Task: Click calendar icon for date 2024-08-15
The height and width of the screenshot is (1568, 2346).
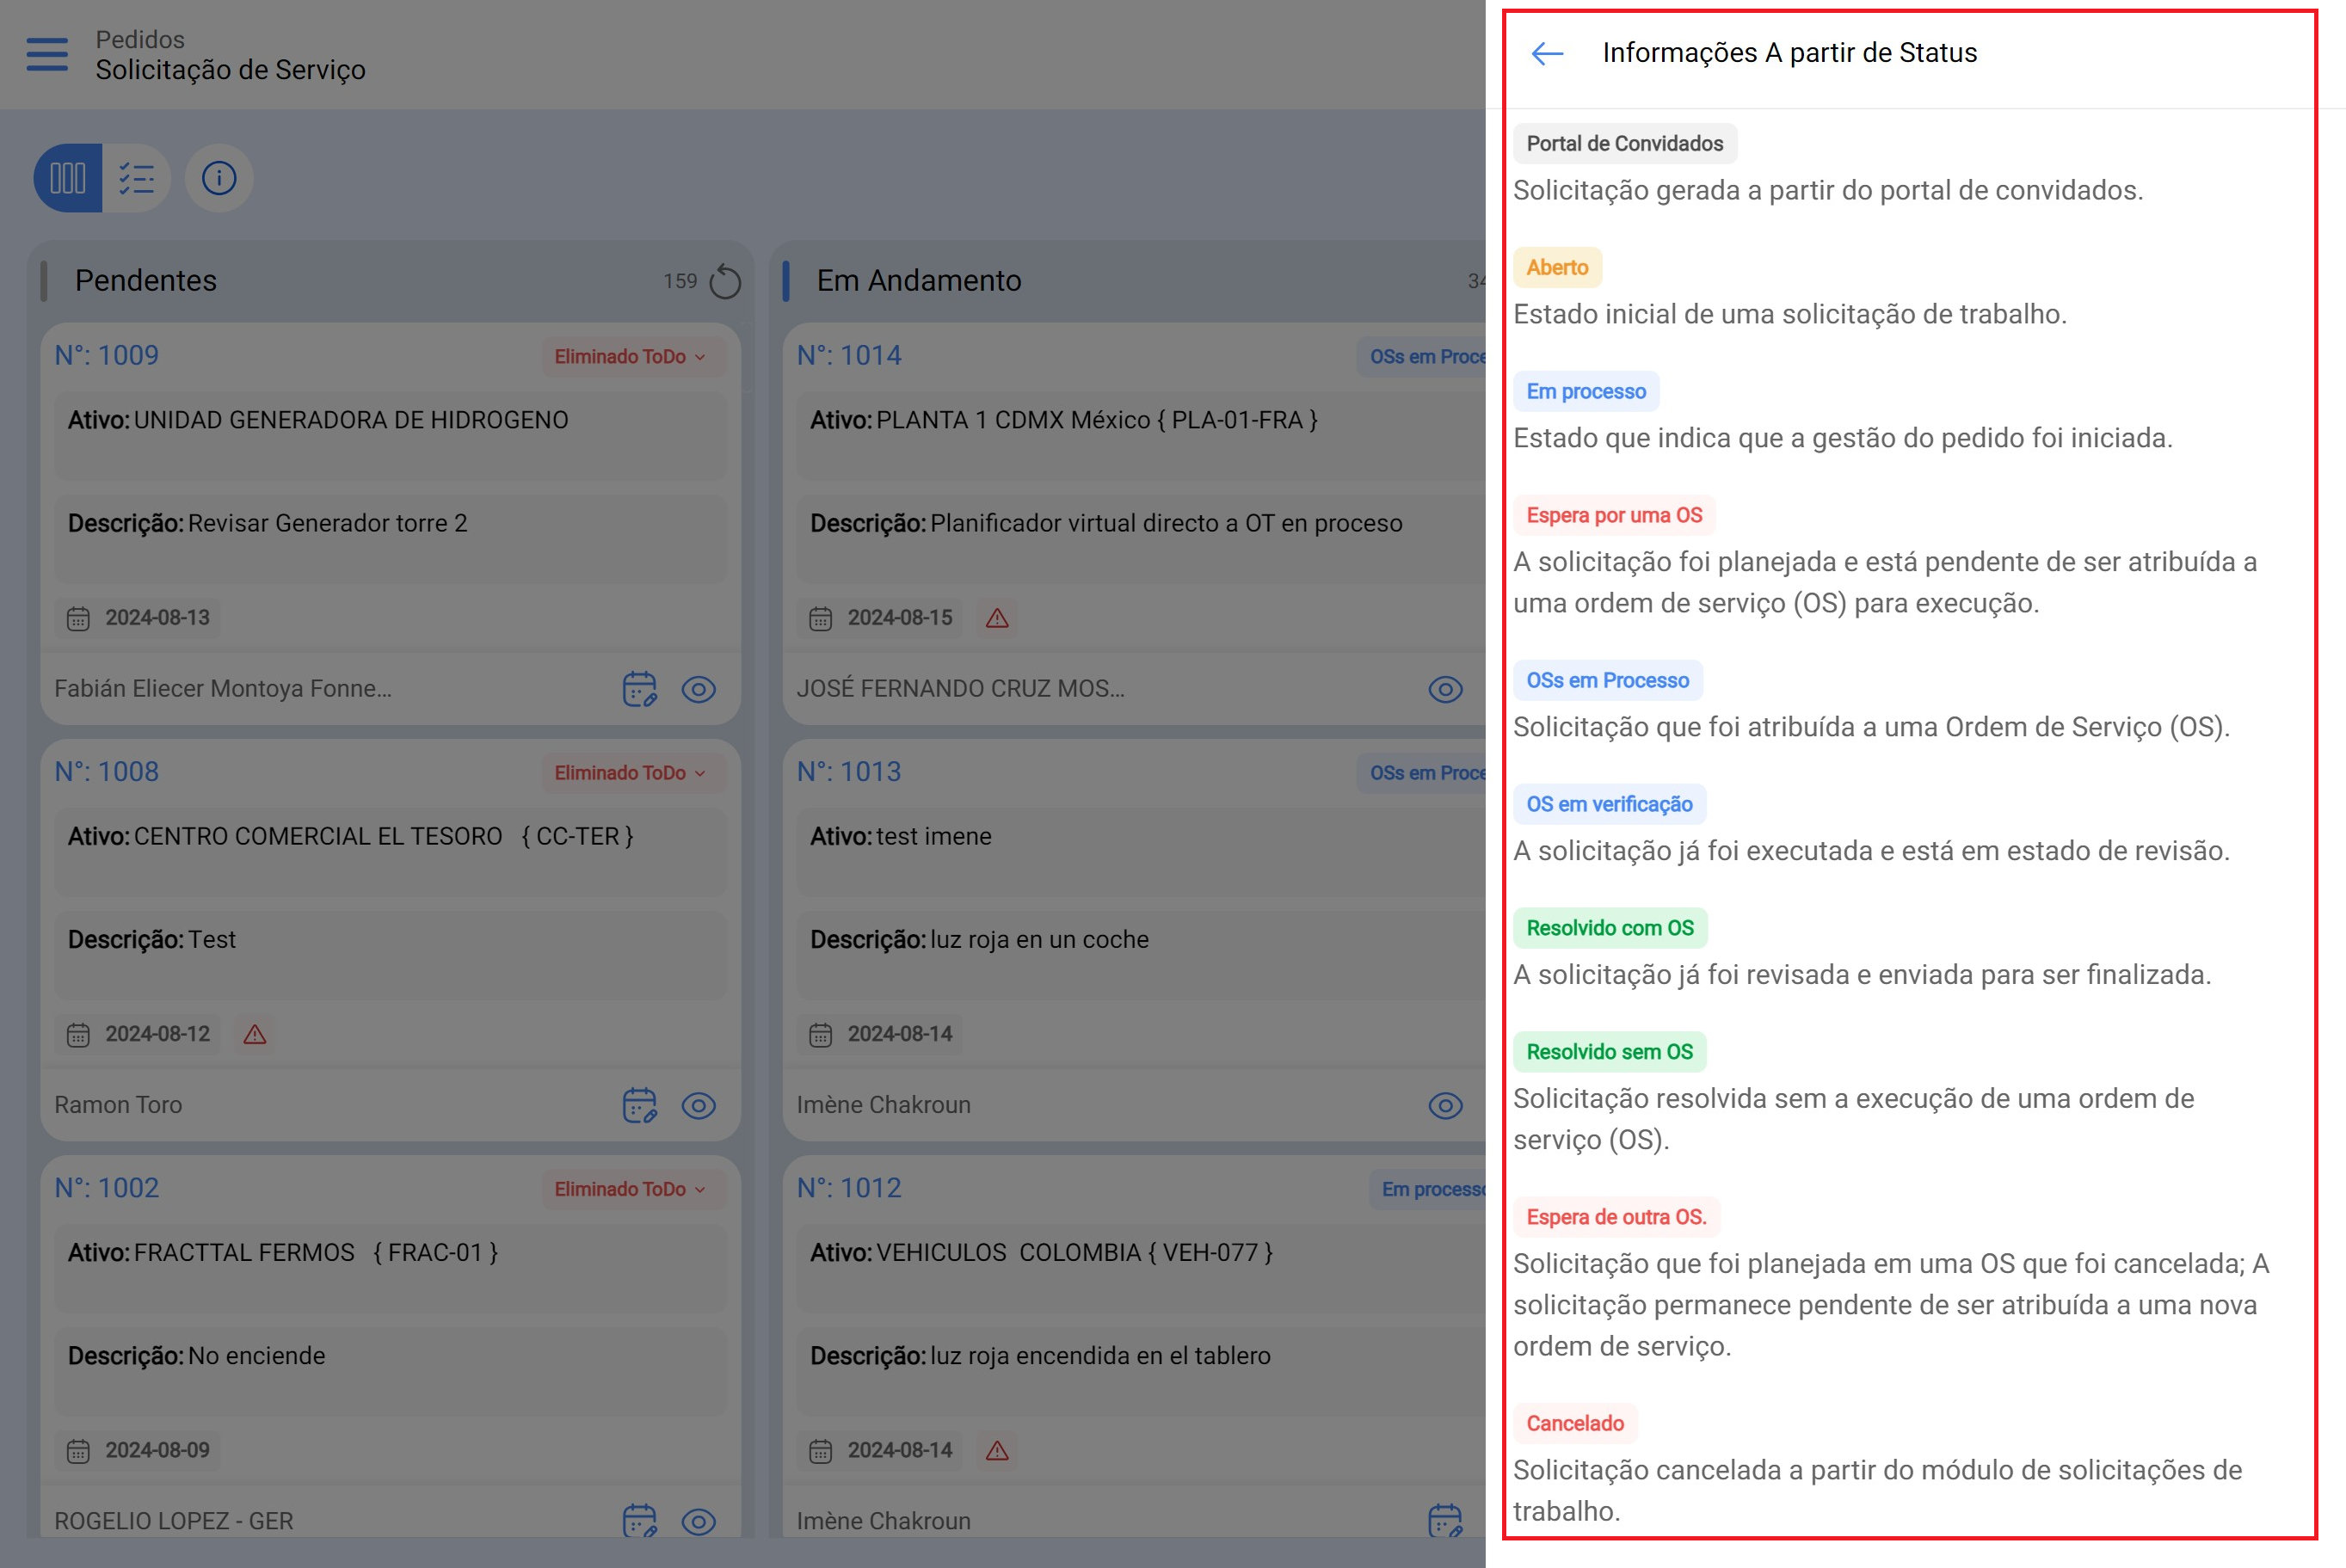Action: 820,618
